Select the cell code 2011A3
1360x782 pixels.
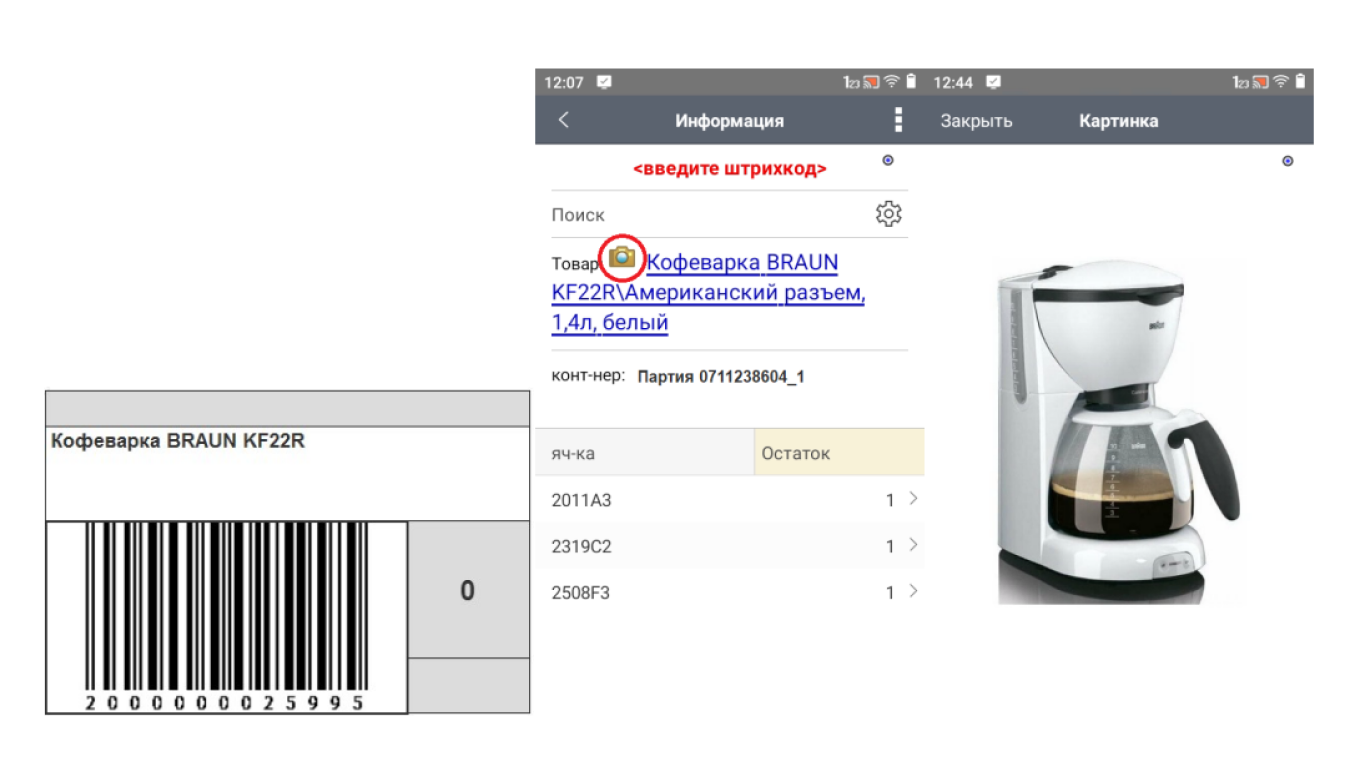point(581,500)
